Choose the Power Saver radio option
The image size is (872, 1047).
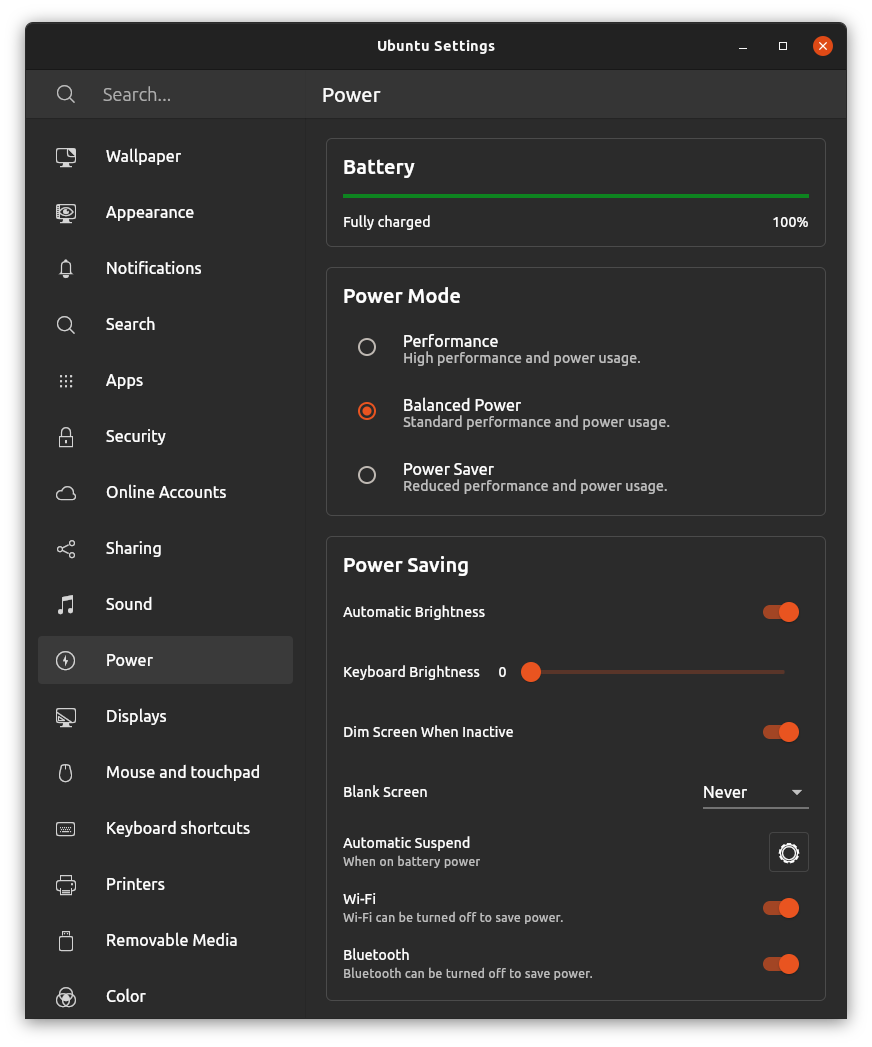pyautogui.click(x=367, y=475)
